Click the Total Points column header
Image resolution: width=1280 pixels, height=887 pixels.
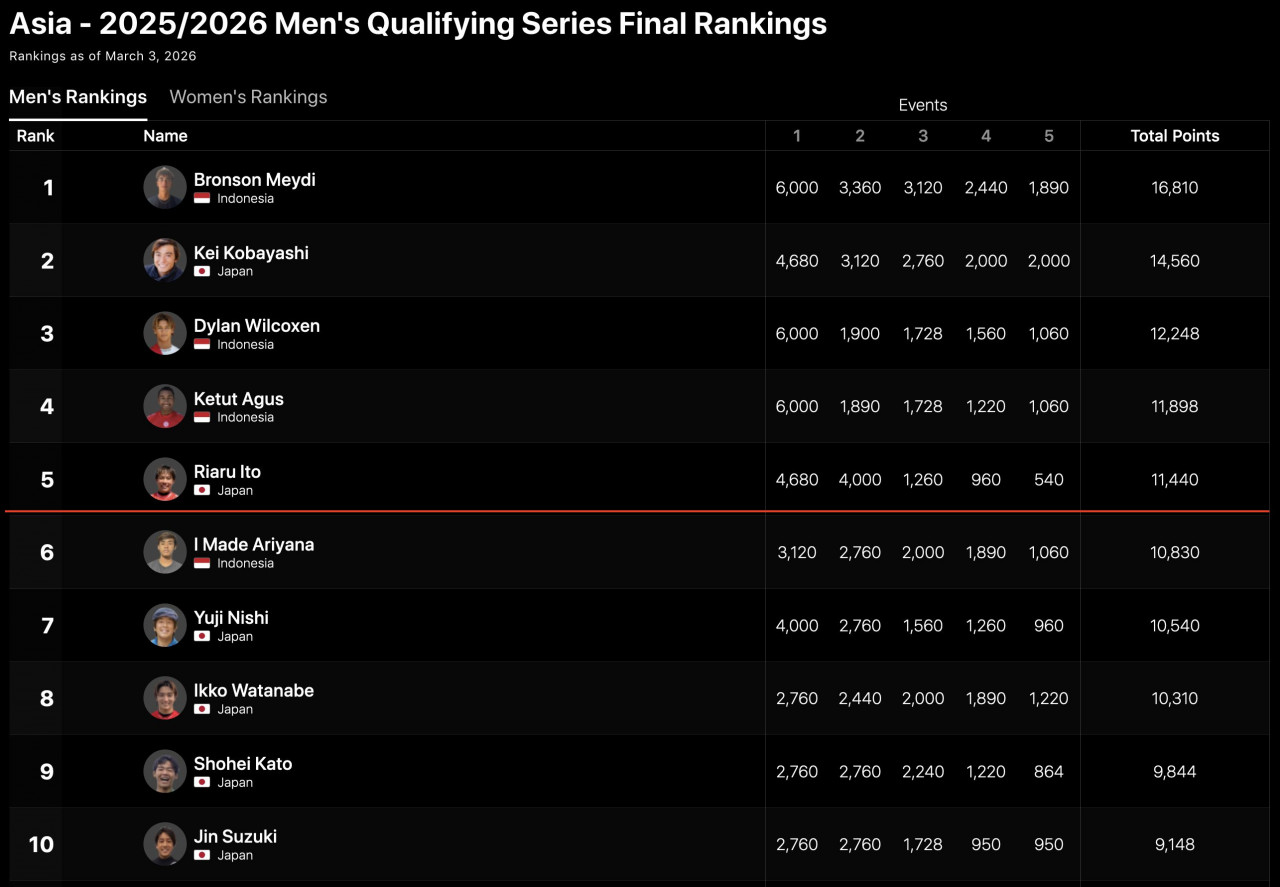point(1174,136)
